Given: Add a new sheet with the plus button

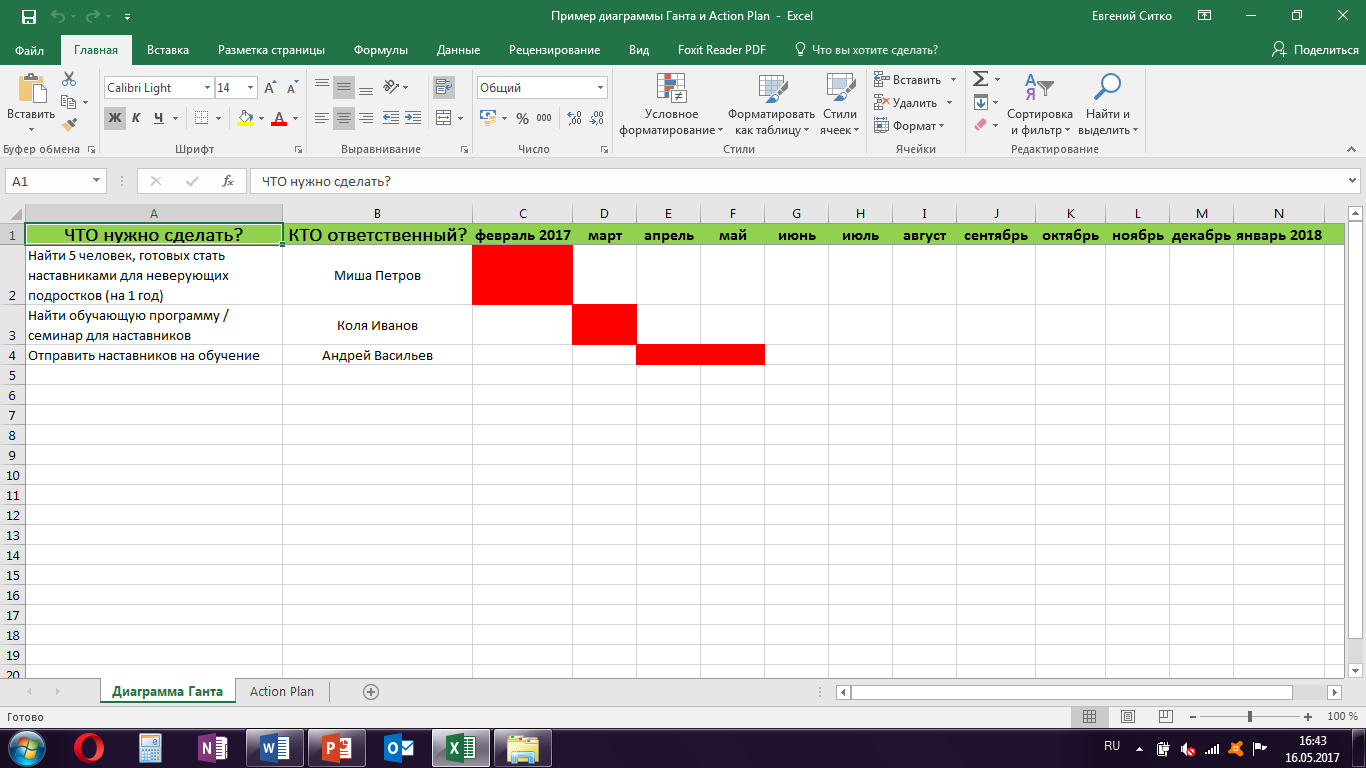Looking at the screenshot, I should coord(371,691).
